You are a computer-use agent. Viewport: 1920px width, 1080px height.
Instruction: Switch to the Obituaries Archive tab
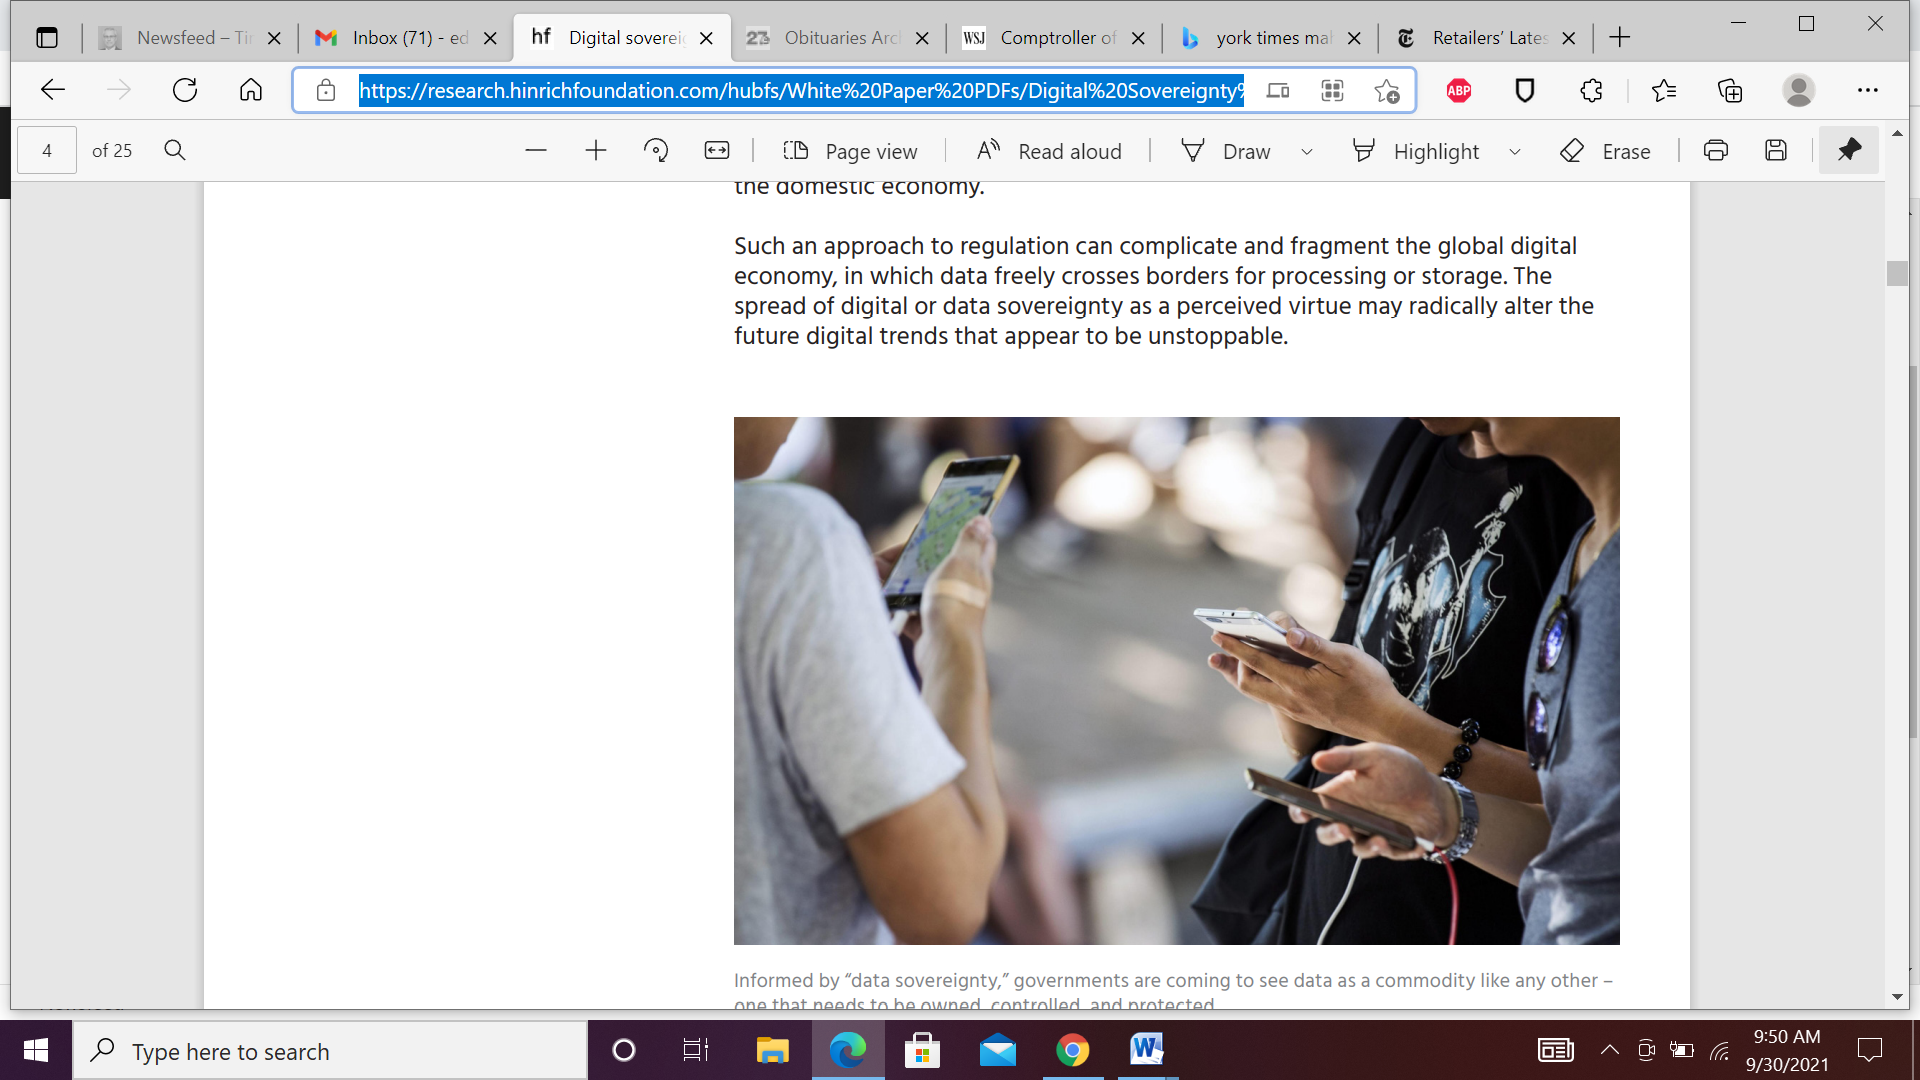tap(838, 38)
